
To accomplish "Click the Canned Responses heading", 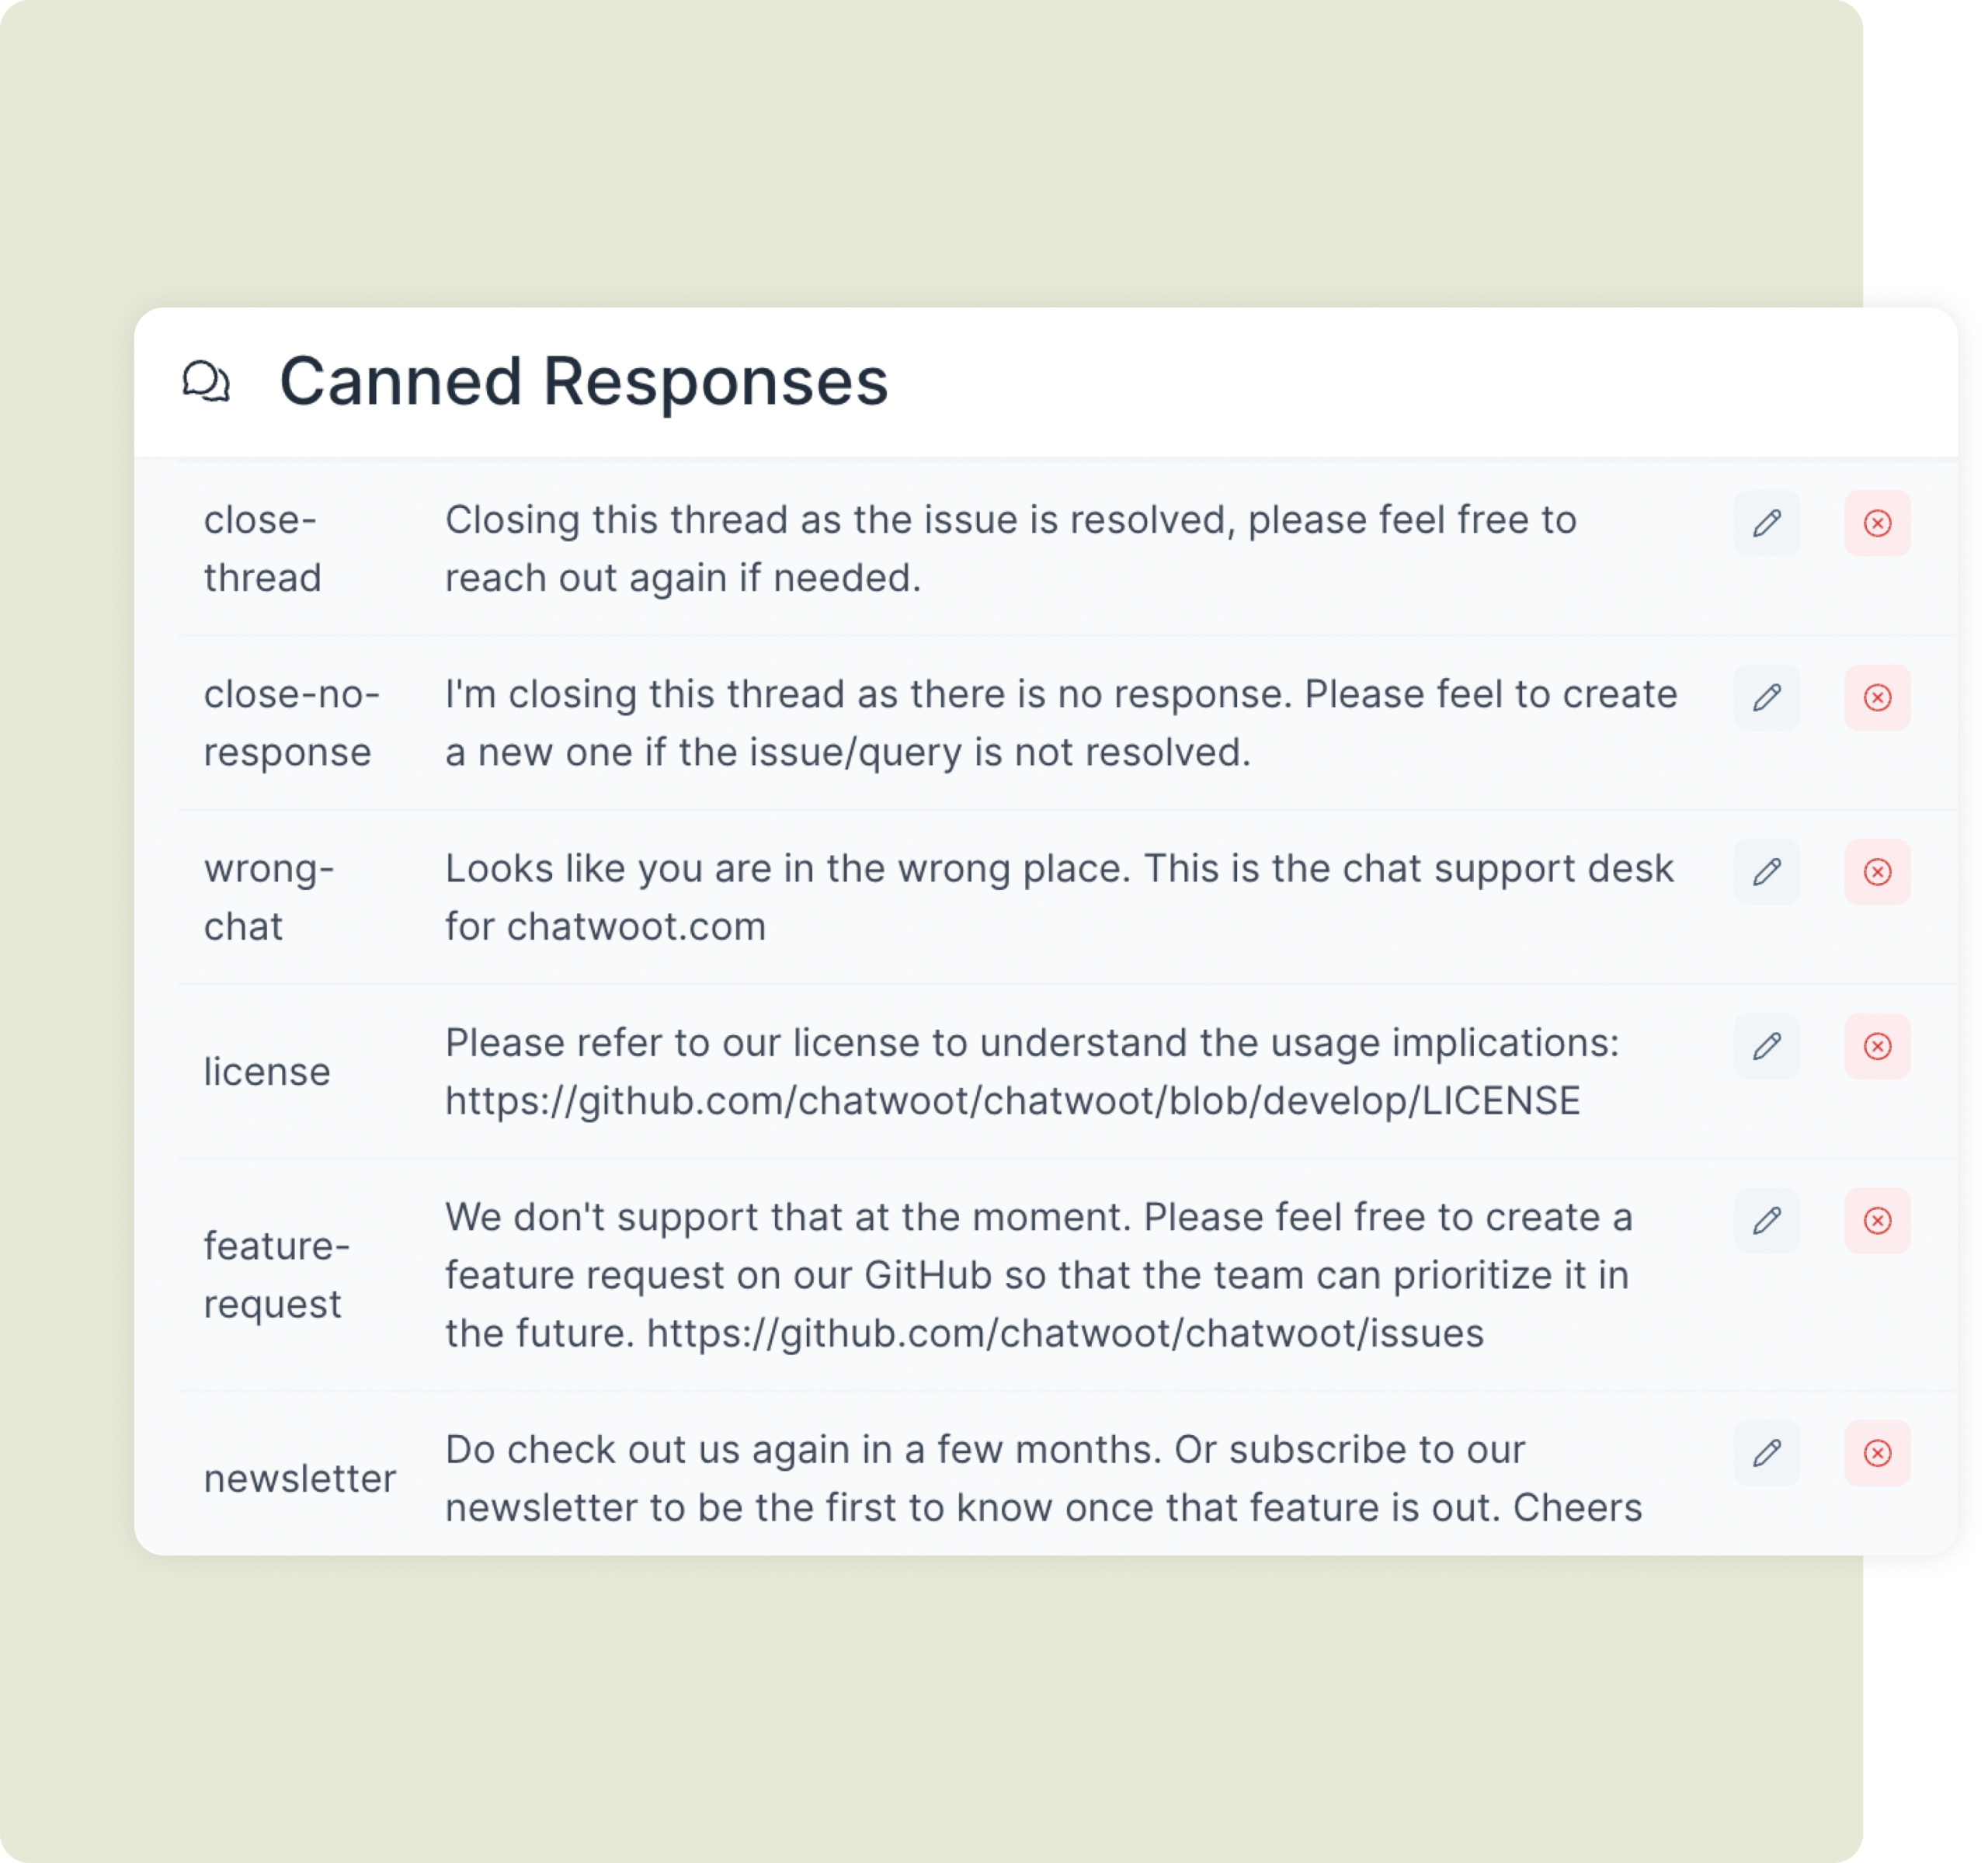I will coord(583,382).
